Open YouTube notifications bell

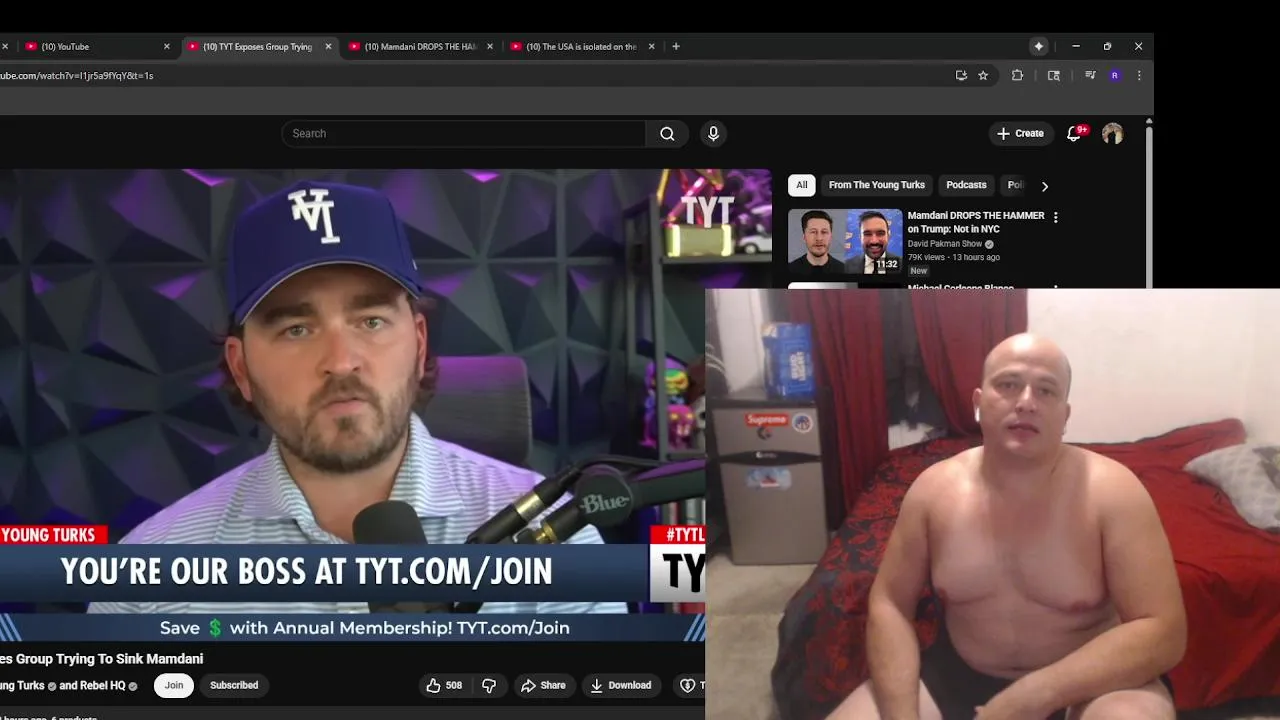pyautogui.click(x=1074, y=133)
